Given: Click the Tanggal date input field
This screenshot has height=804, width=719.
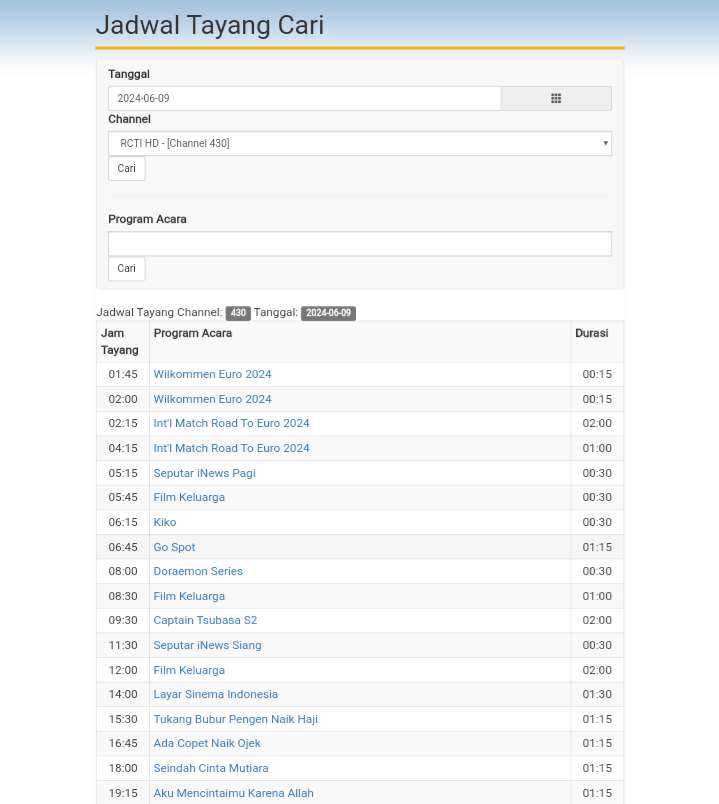Looking at the screenshot, I should coord(304,98).
